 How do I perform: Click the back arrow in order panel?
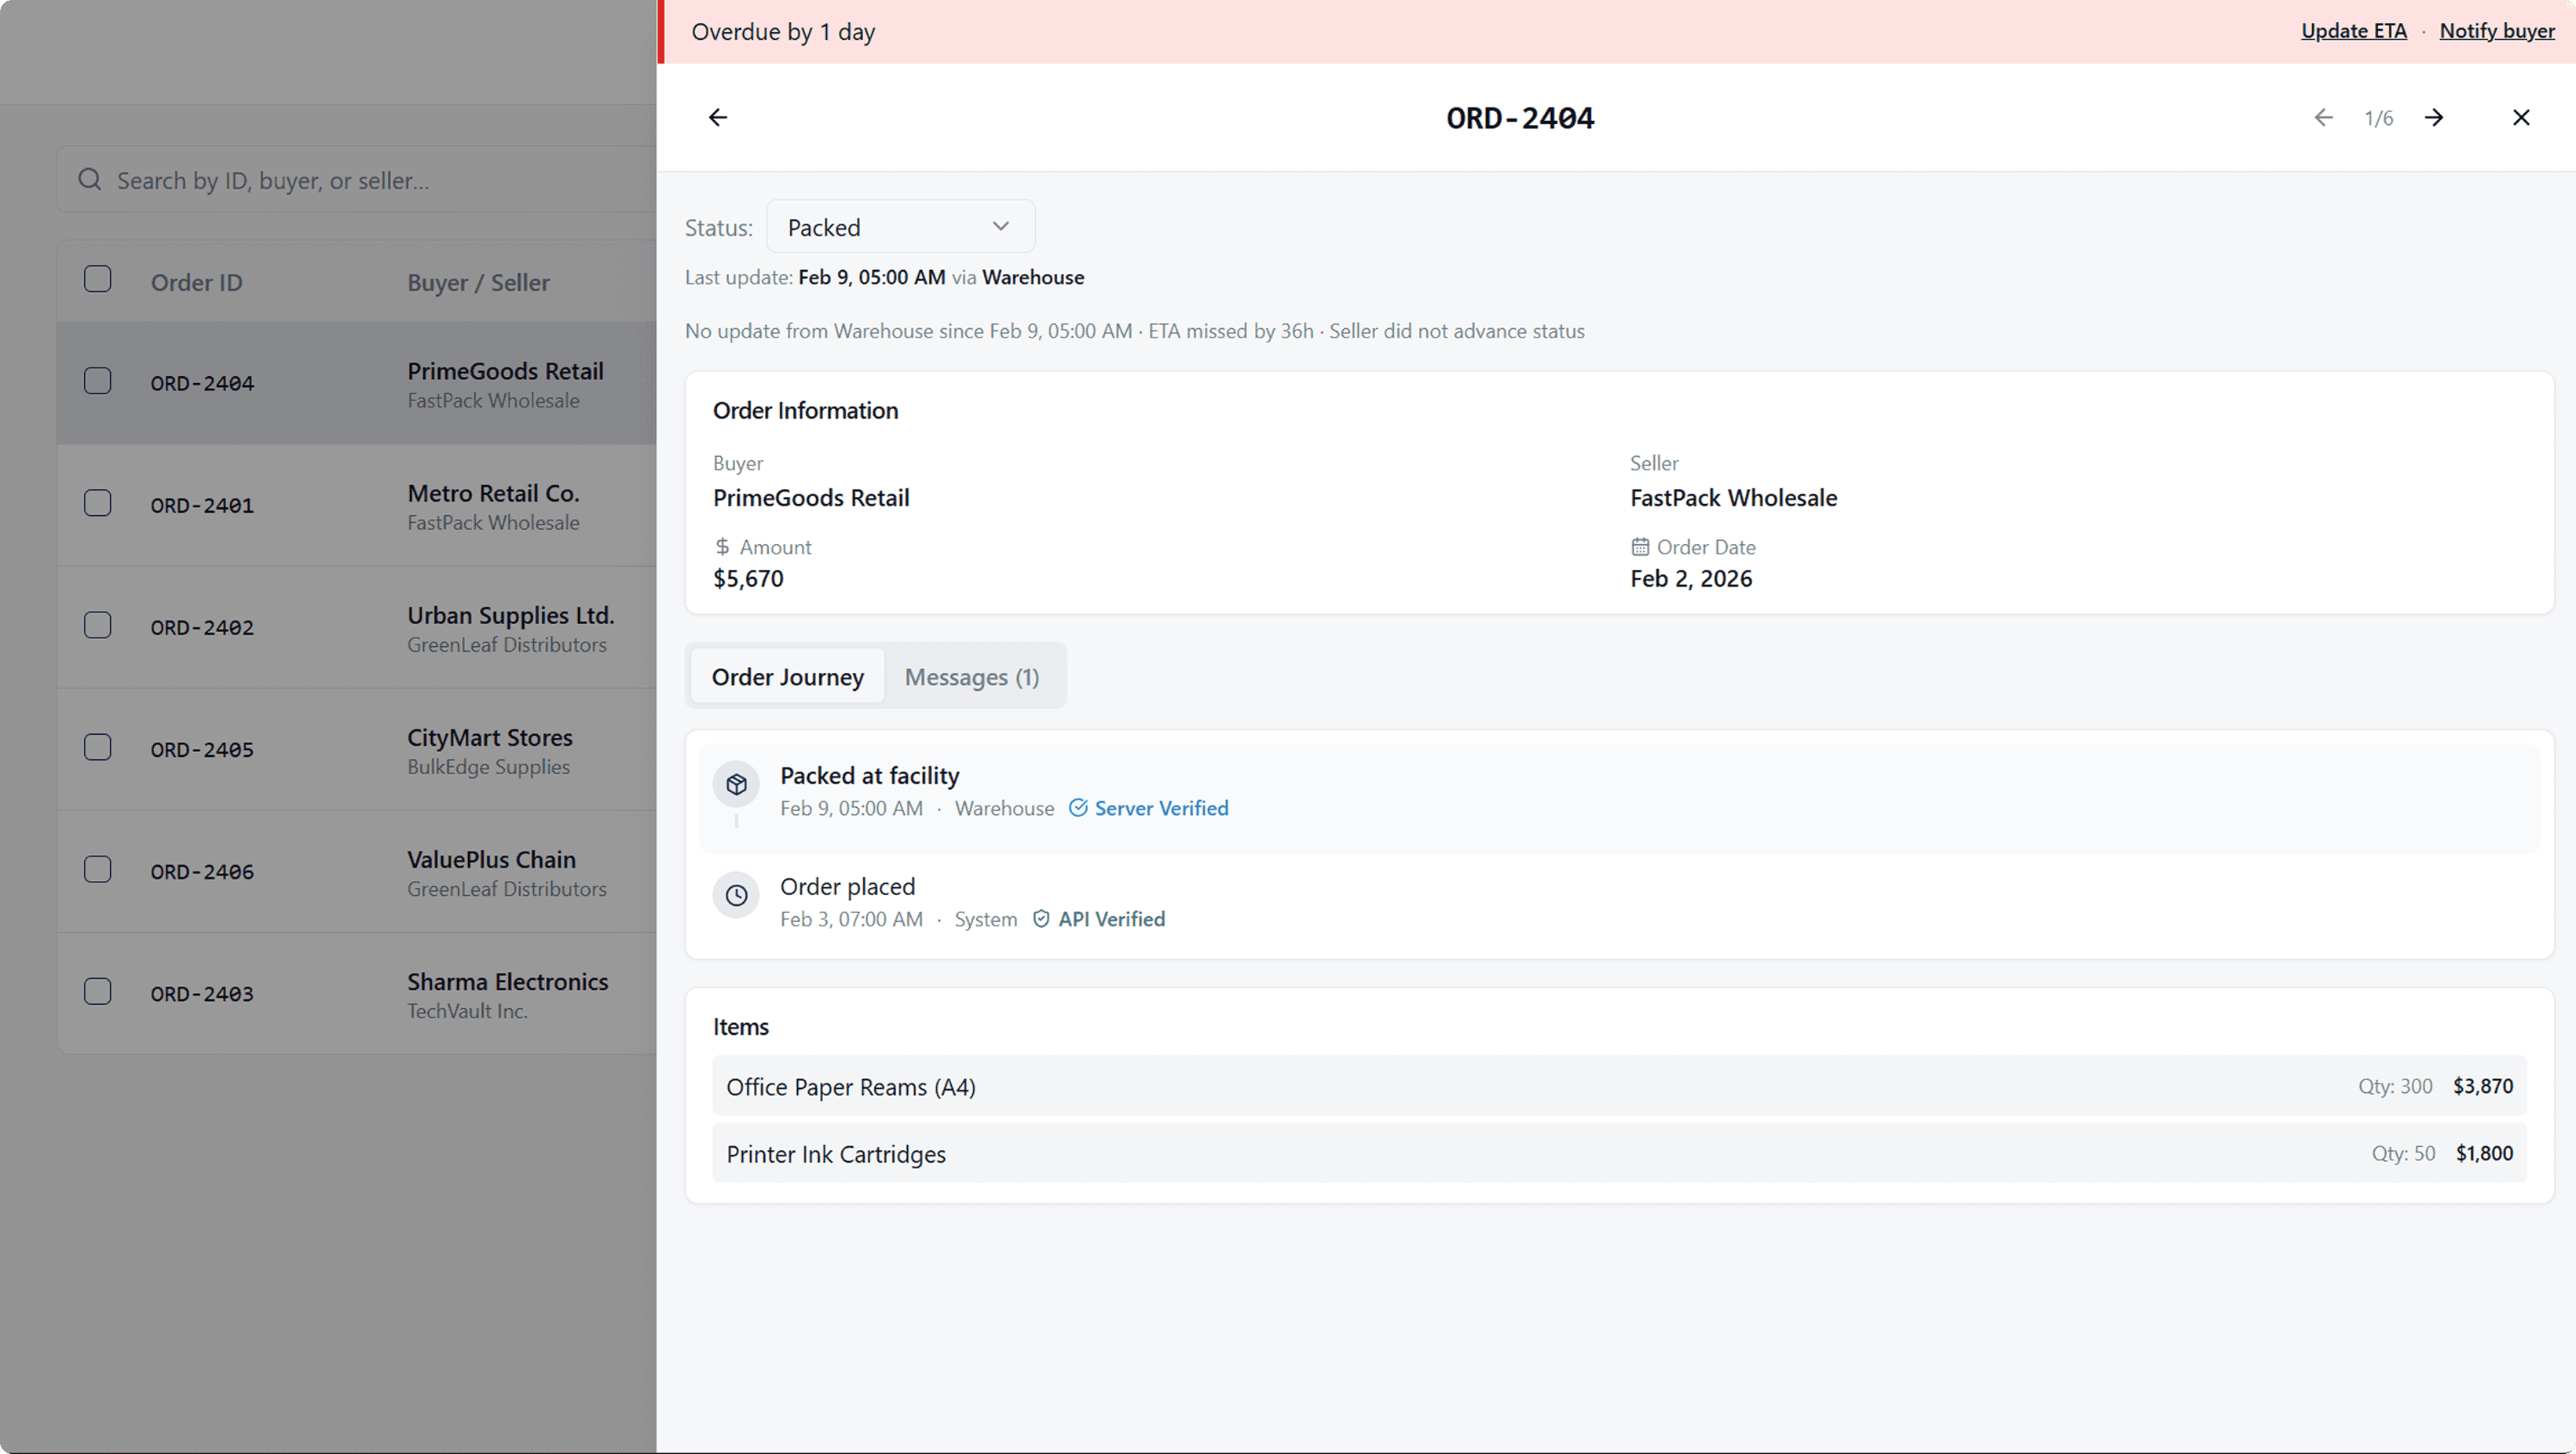tap(717, 118)
